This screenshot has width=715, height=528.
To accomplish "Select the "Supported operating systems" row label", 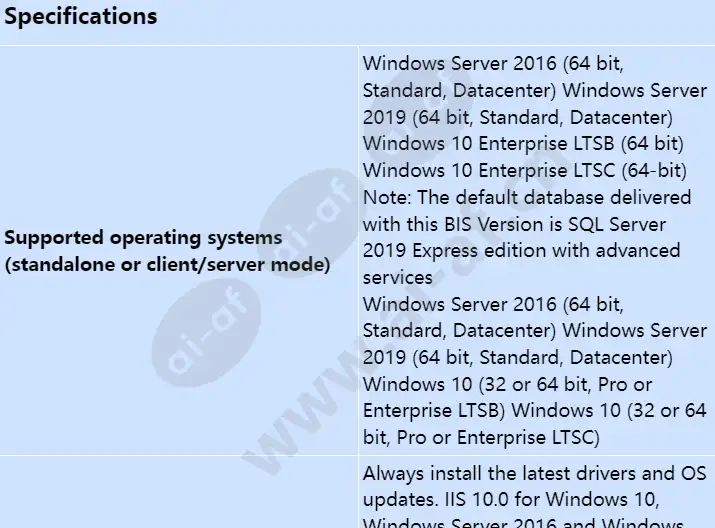I will coord(145,238).
